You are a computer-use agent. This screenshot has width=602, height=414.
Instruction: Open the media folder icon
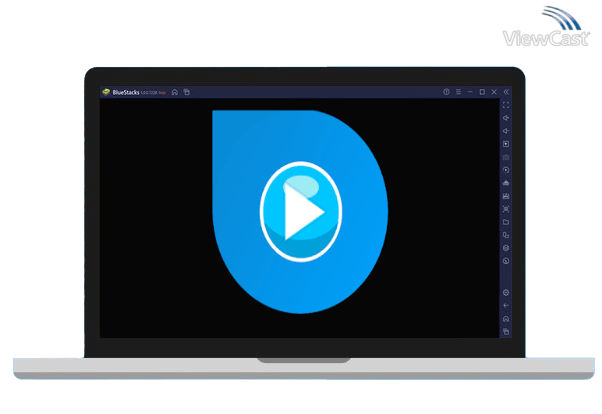(506, 222)
